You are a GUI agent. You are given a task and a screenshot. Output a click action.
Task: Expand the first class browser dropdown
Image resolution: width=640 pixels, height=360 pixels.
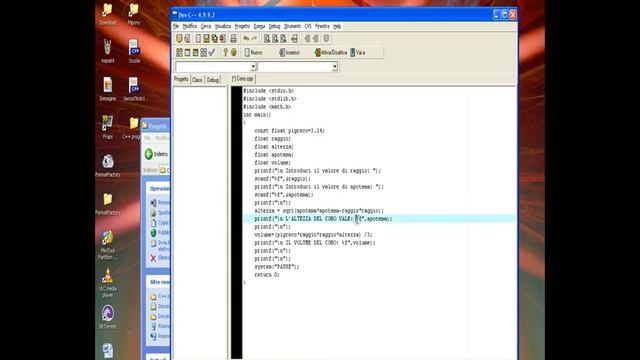click(x=253, y=67)
